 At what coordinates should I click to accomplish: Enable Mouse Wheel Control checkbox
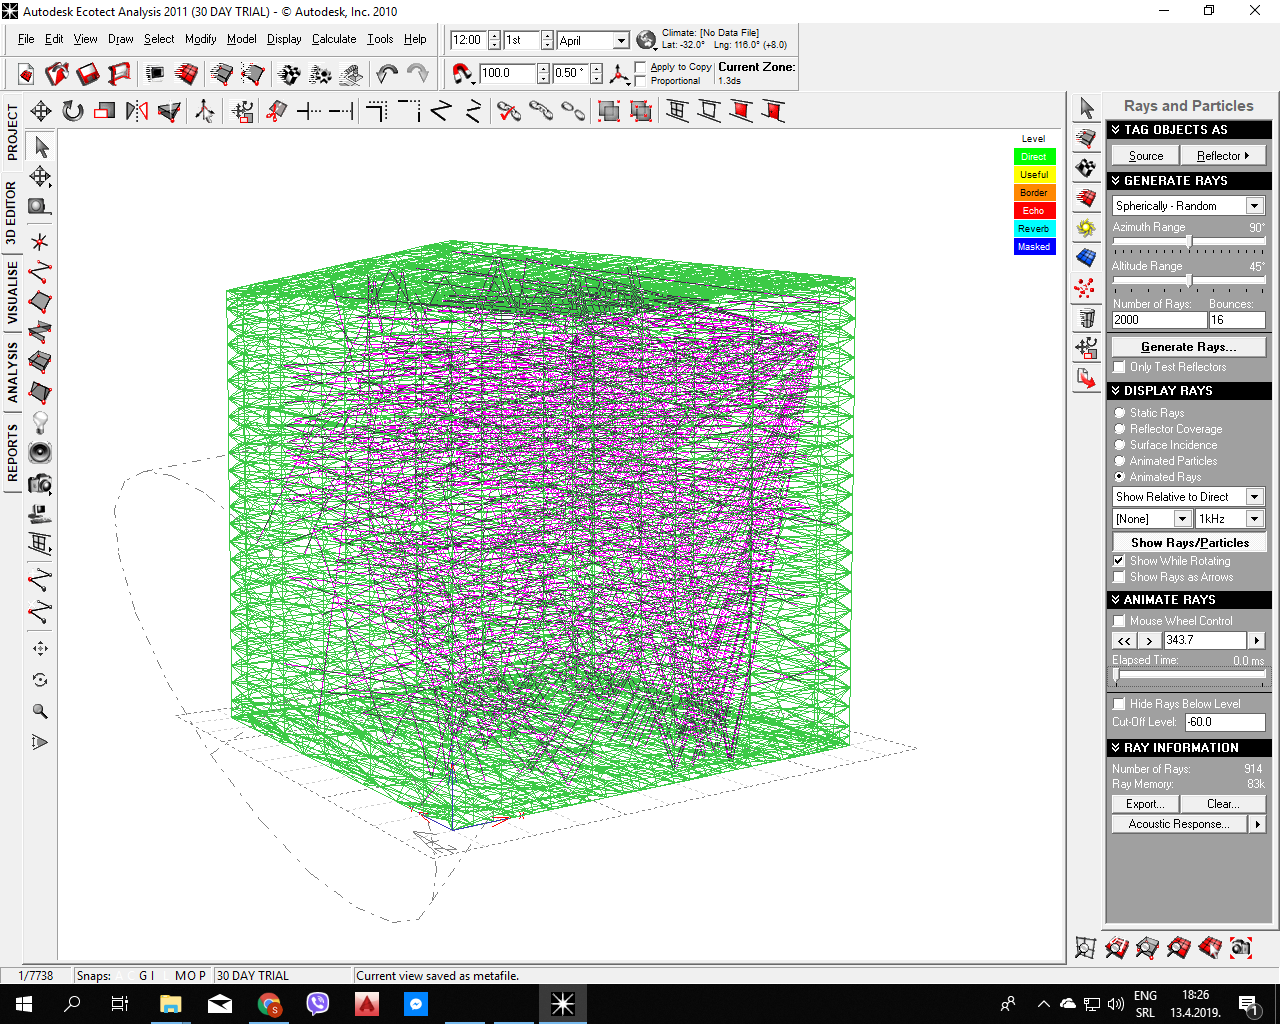click(x=1120, y=621)
